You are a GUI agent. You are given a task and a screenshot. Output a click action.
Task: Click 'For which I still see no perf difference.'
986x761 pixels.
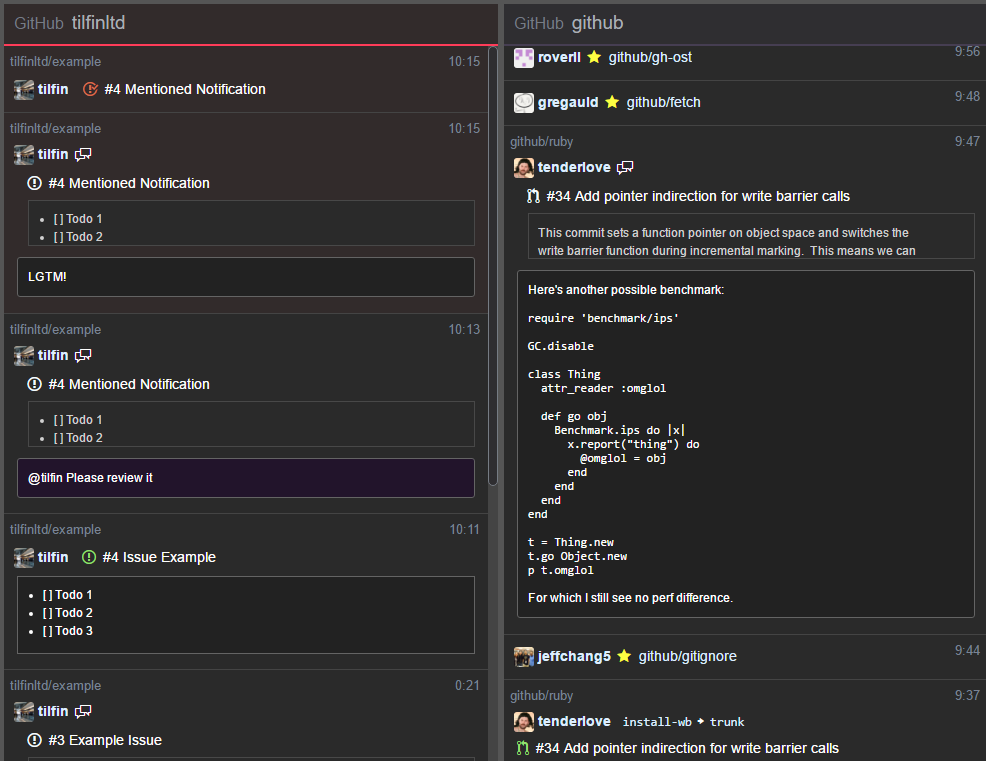click(631, 598)
